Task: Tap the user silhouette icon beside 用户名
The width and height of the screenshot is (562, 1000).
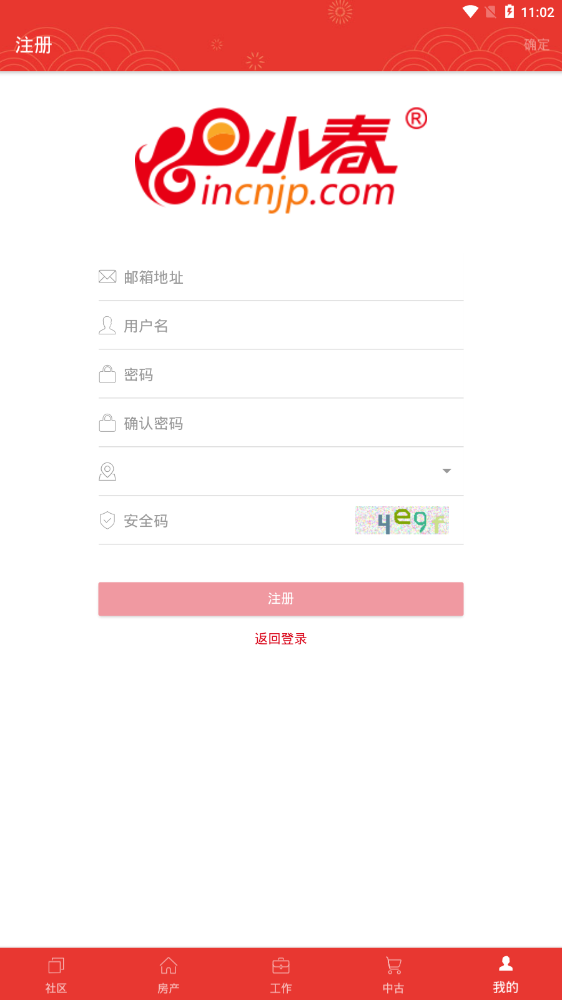Action: click(107, 325)
